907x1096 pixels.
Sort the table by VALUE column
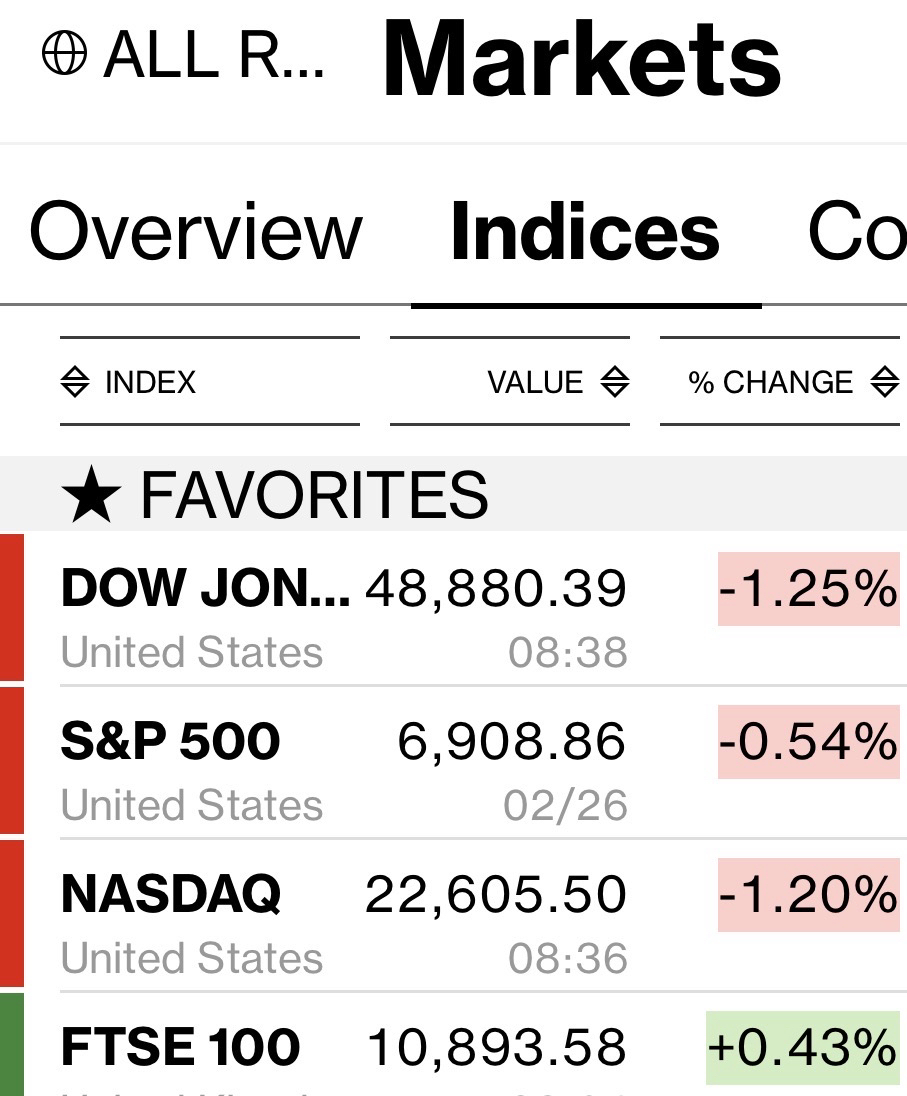535,382
